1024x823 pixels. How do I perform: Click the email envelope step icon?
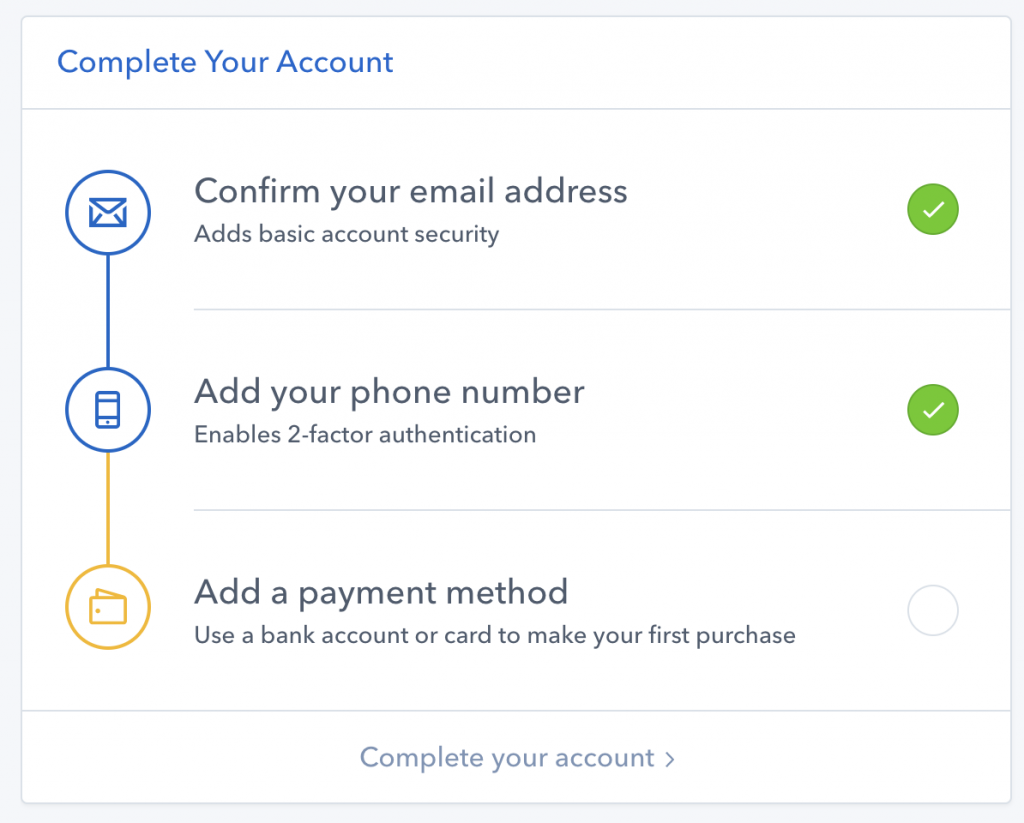coord(108,212)
